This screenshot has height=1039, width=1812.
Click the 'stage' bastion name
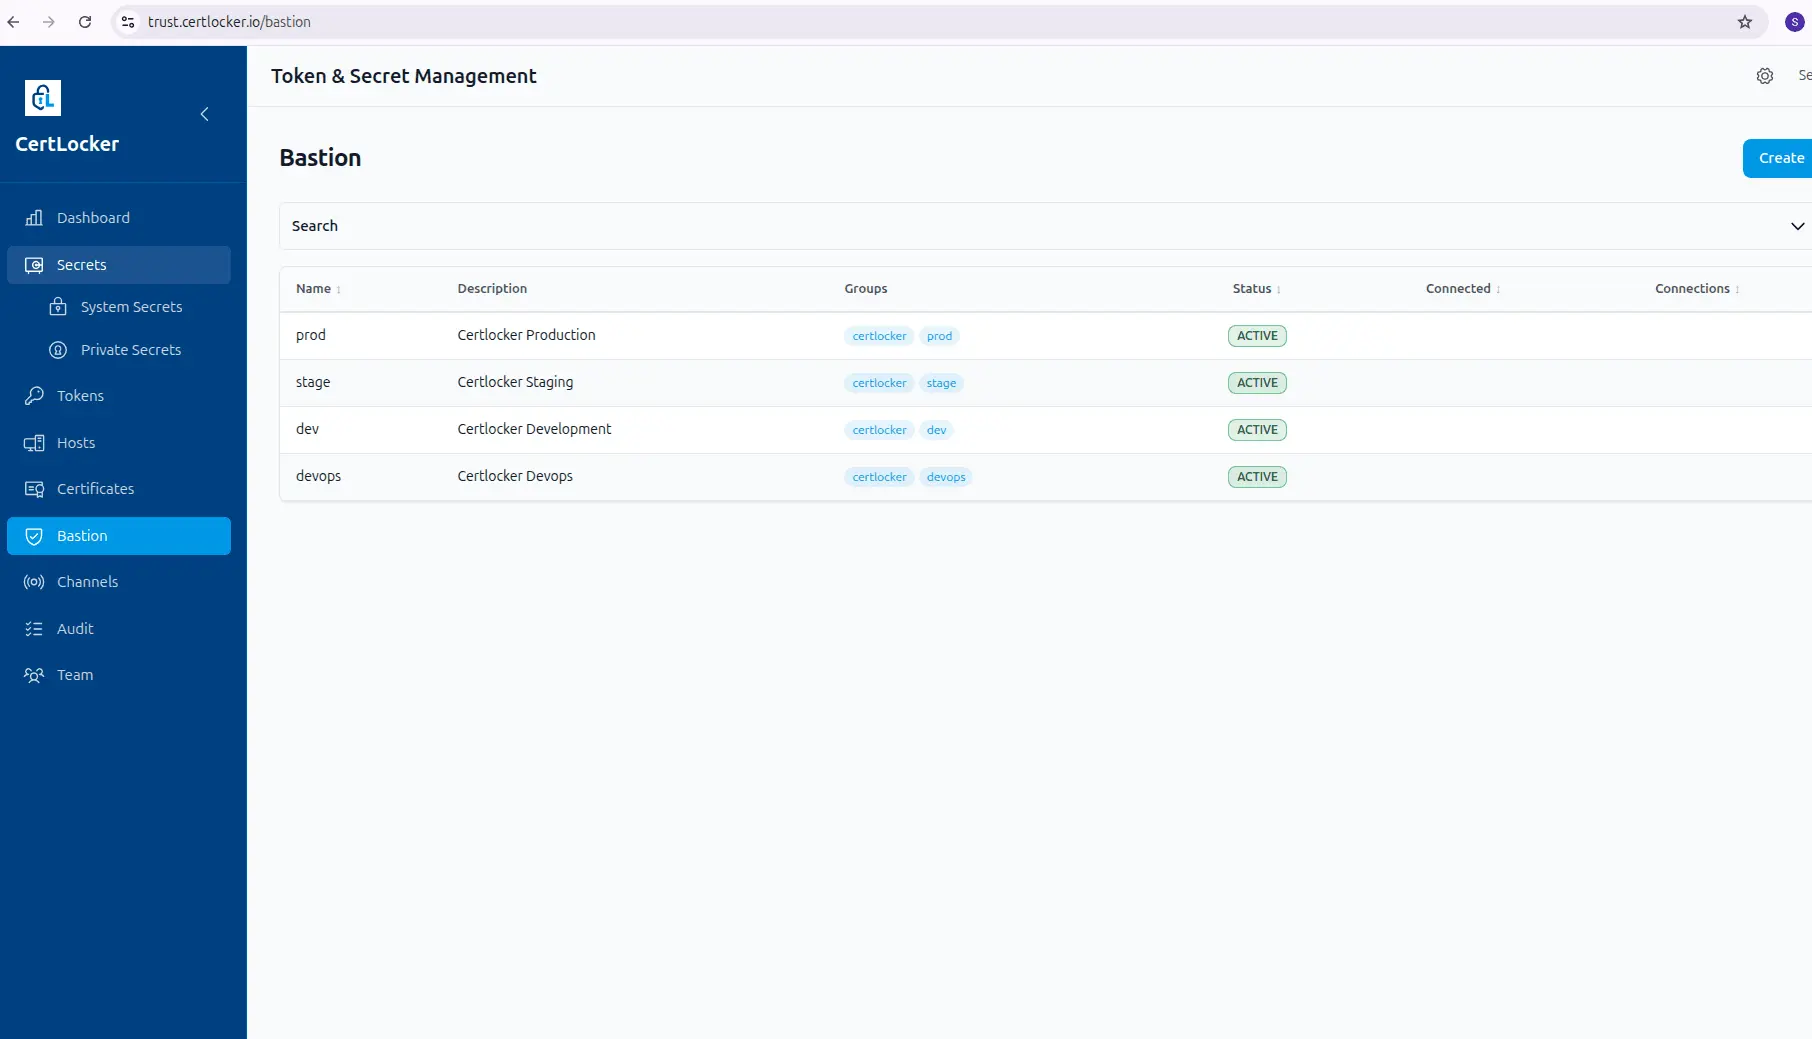[313, 382]
